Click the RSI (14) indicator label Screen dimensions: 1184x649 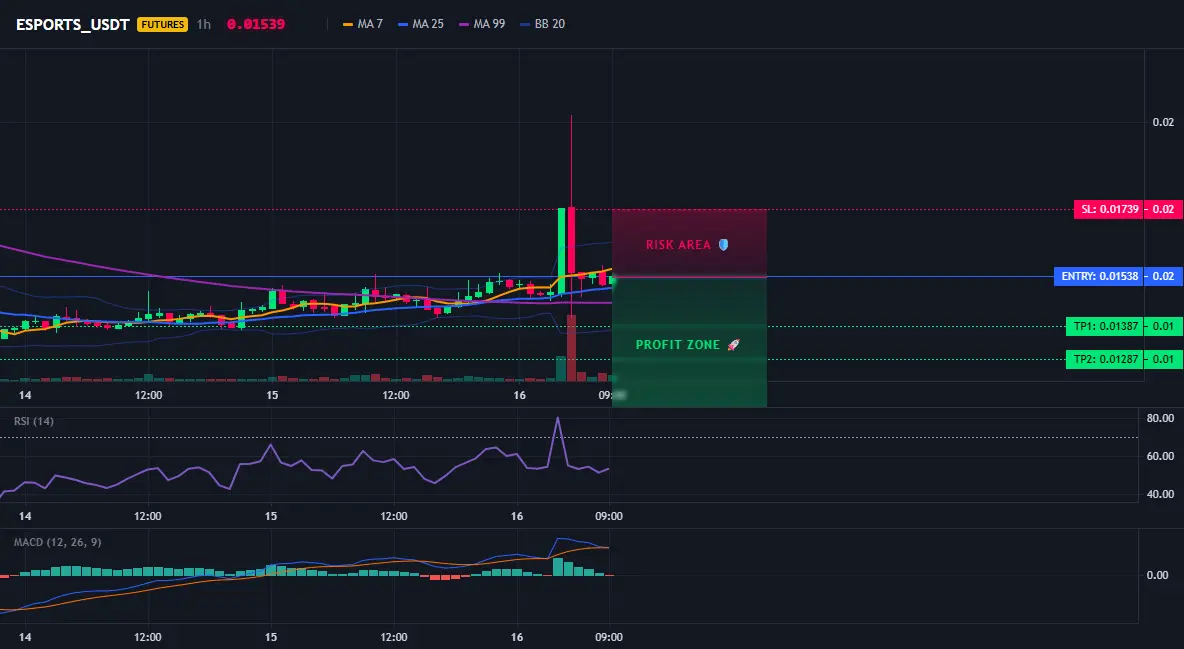34,421
